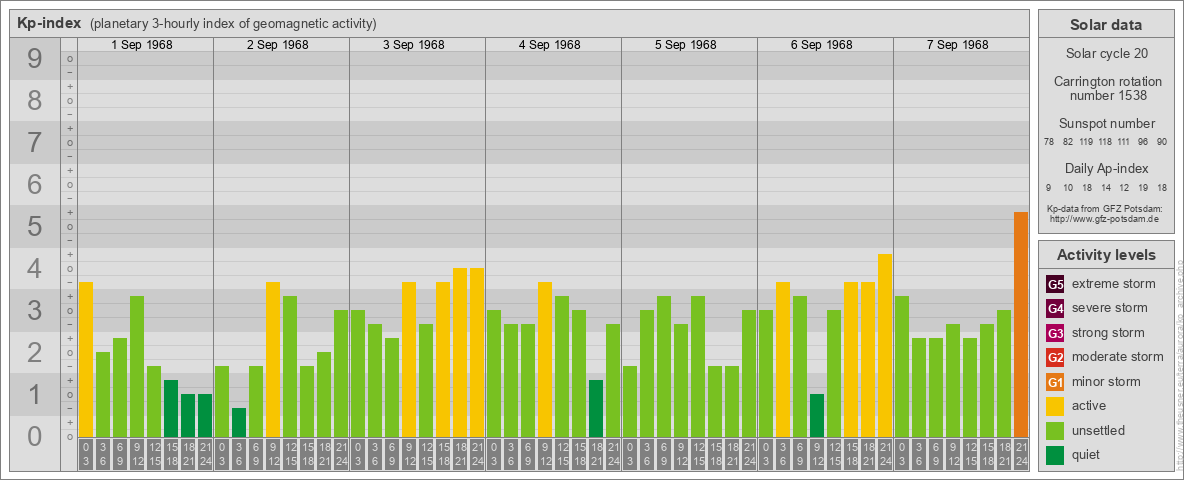Select the 2 Sep 1968 date header
Viewport: 1184px width, 480px height.
click(278, 45)
